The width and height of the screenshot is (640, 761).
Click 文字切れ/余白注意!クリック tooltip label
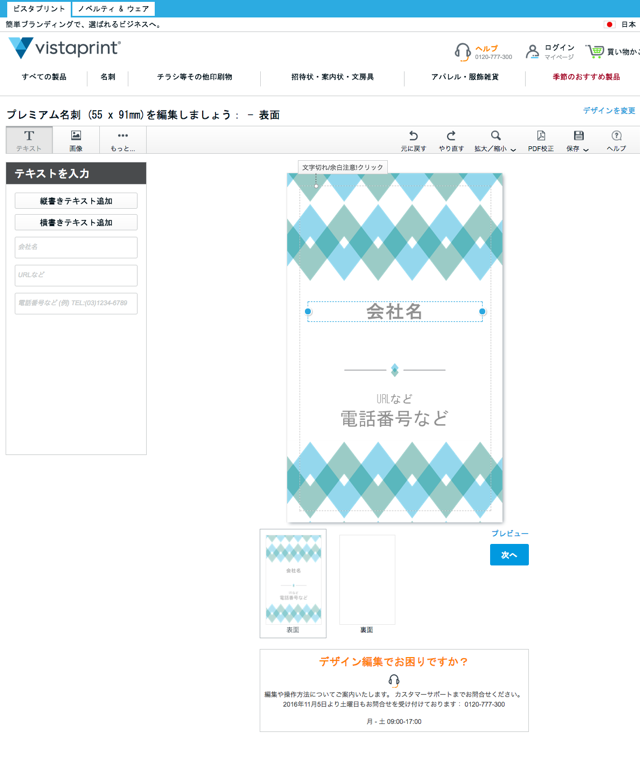[x=343, y=167]
